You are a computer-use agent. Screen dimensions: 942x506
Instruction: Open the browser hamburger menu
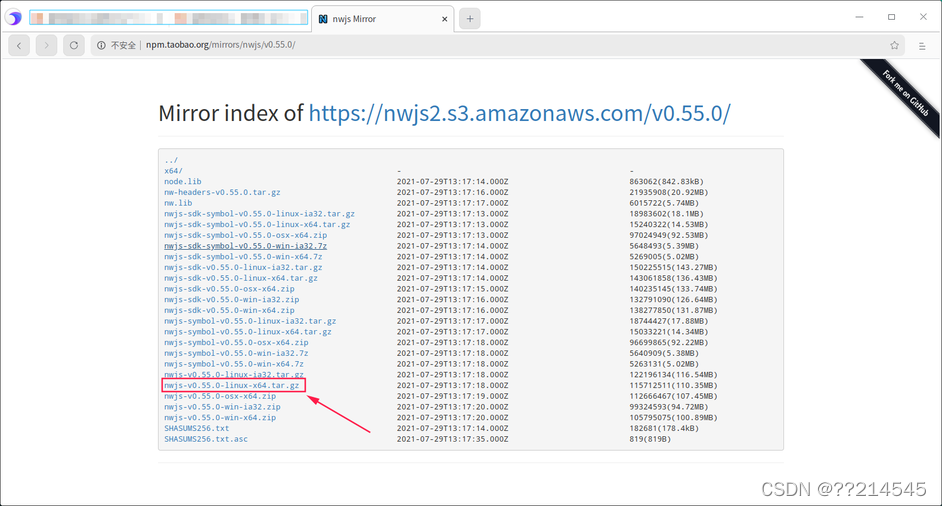pos(922,46)
